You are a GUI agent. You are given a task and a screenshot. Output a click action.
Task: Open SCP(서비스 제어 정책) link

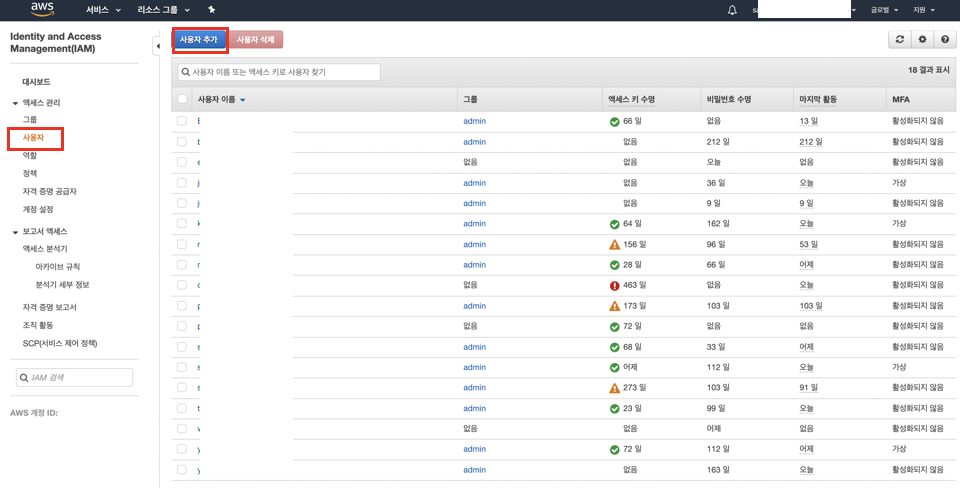point(59,343)
